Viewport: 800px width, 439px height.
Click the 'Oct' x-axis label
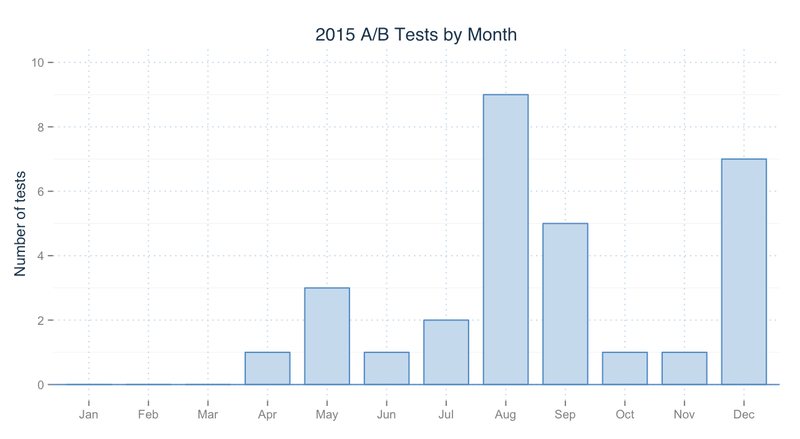pyautogui.click(x=624, y=414)
